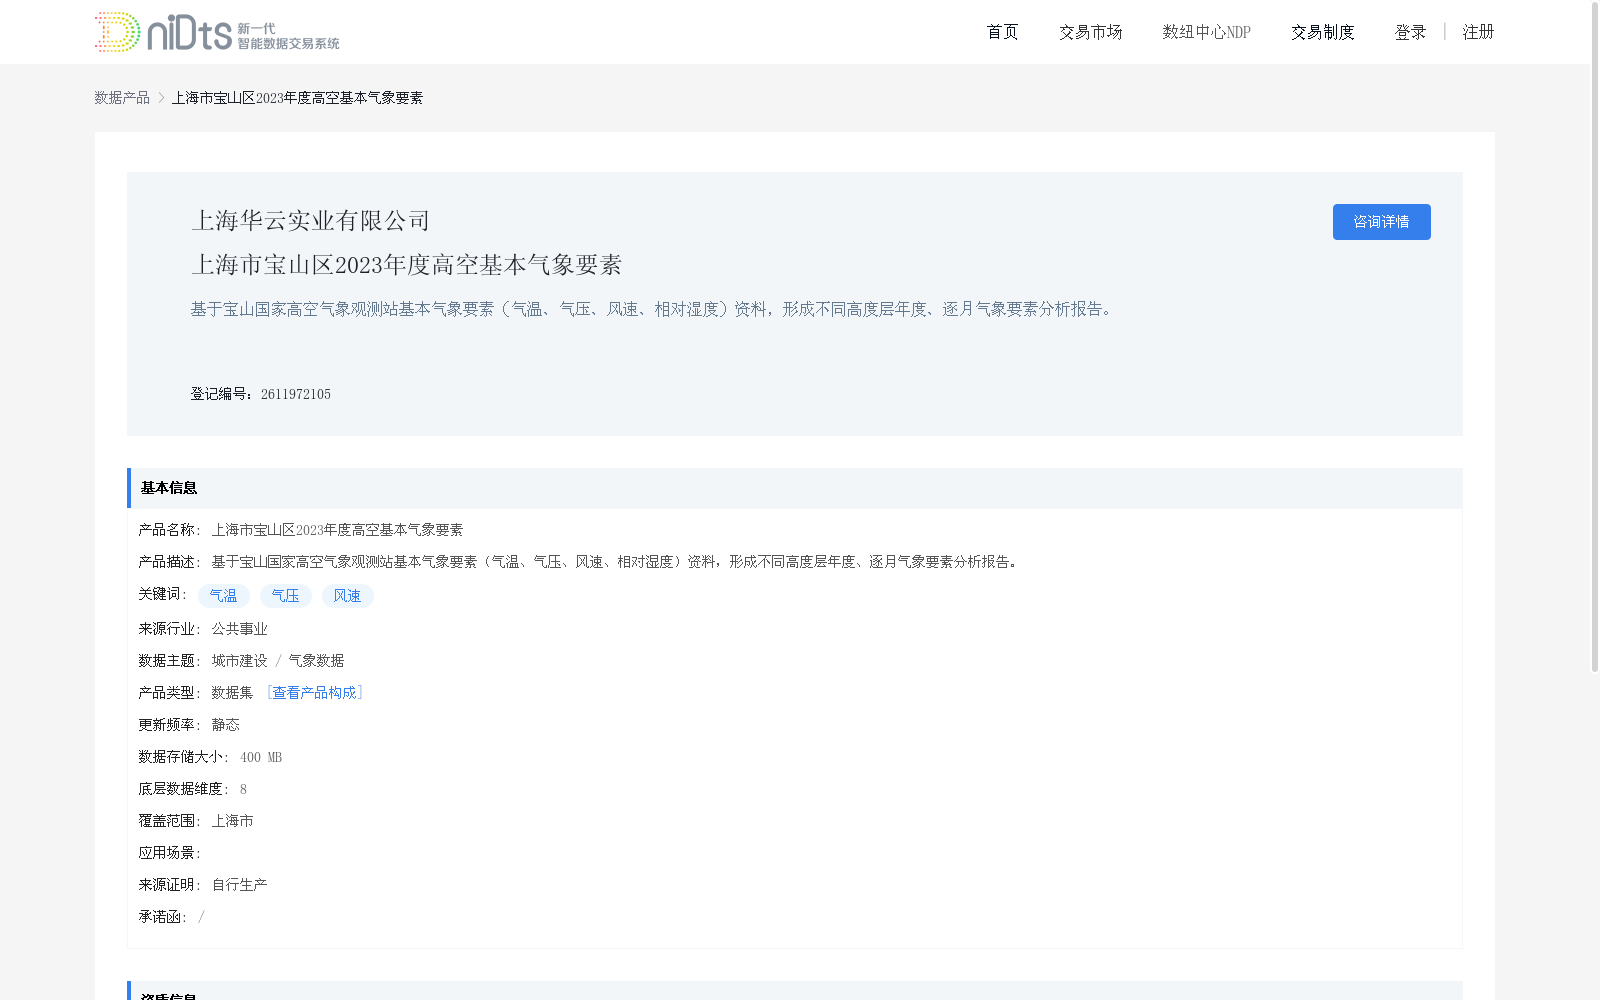Select the 气温 keyword tag
The height and width of the screenshot is (1000, 1600).
click(223, 596)
